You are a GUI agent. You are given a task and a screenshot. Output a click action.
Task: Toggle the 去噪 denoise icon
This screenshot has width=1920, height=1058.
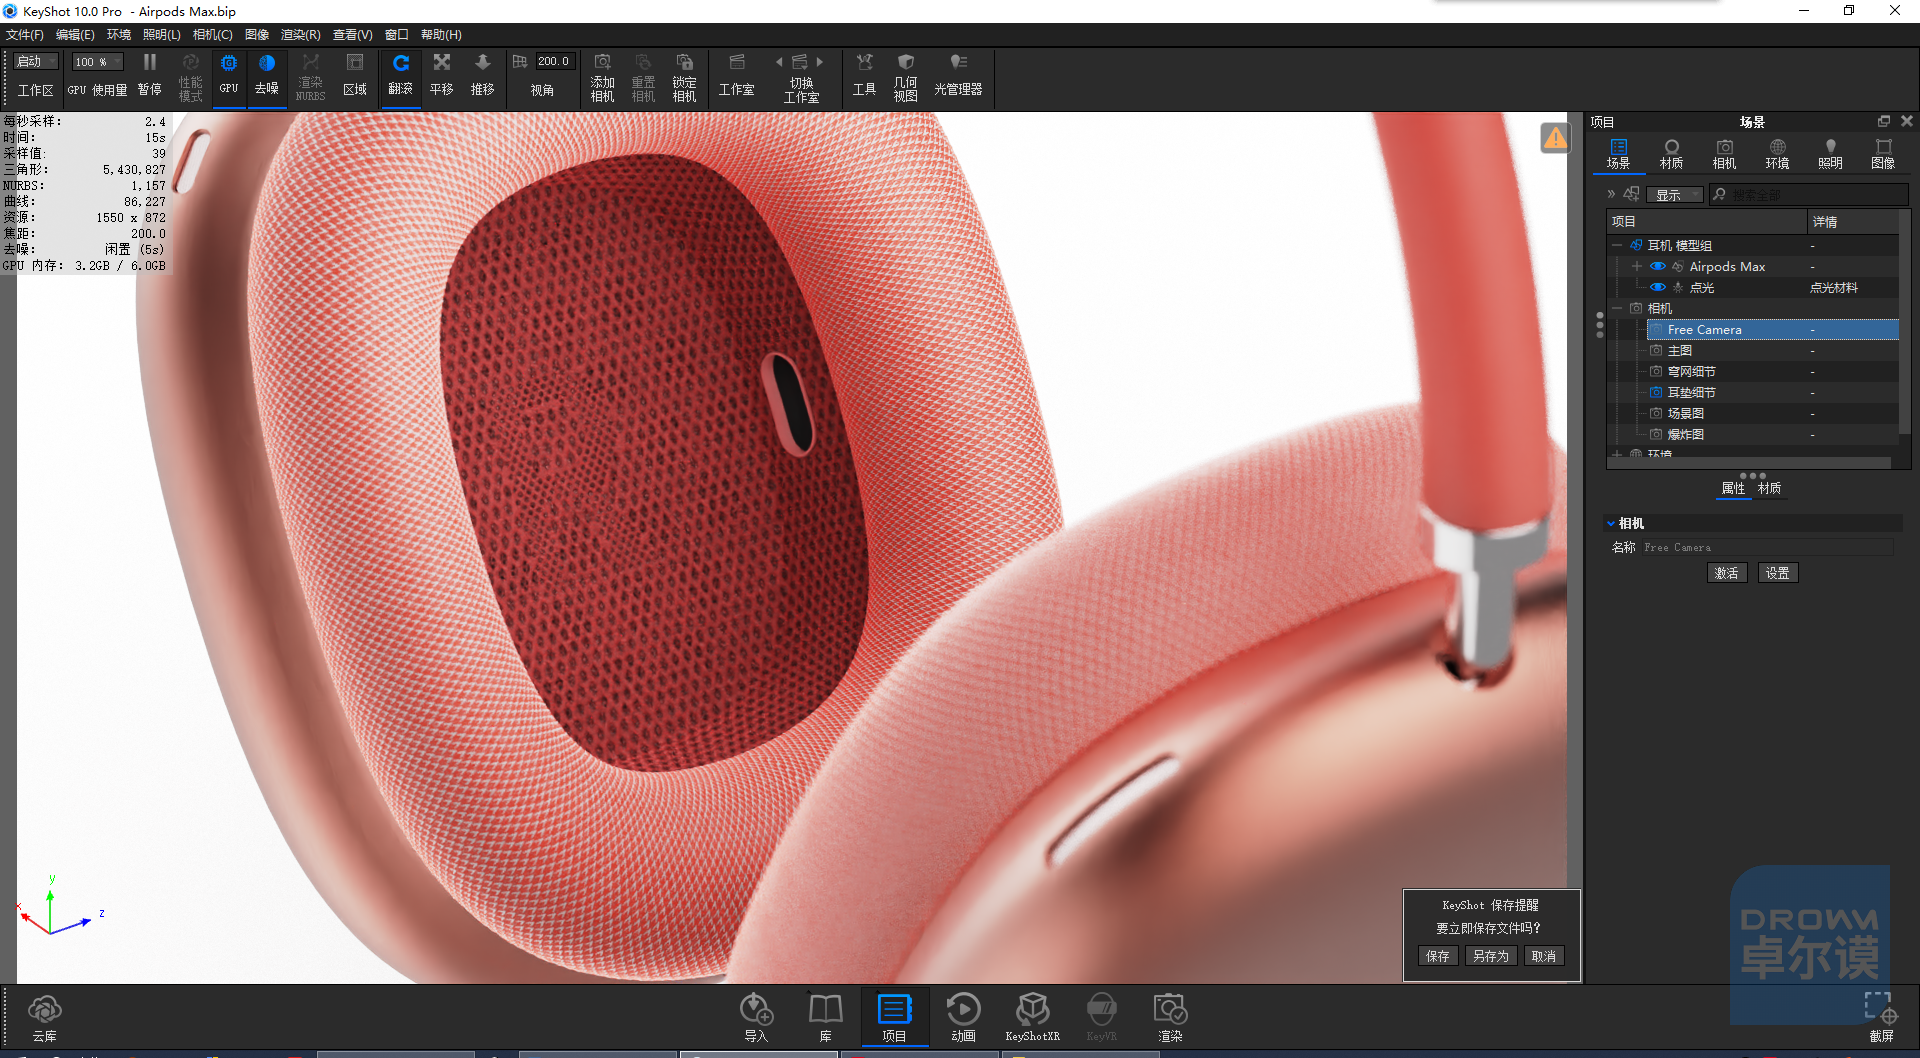click(x=267, y=76)
